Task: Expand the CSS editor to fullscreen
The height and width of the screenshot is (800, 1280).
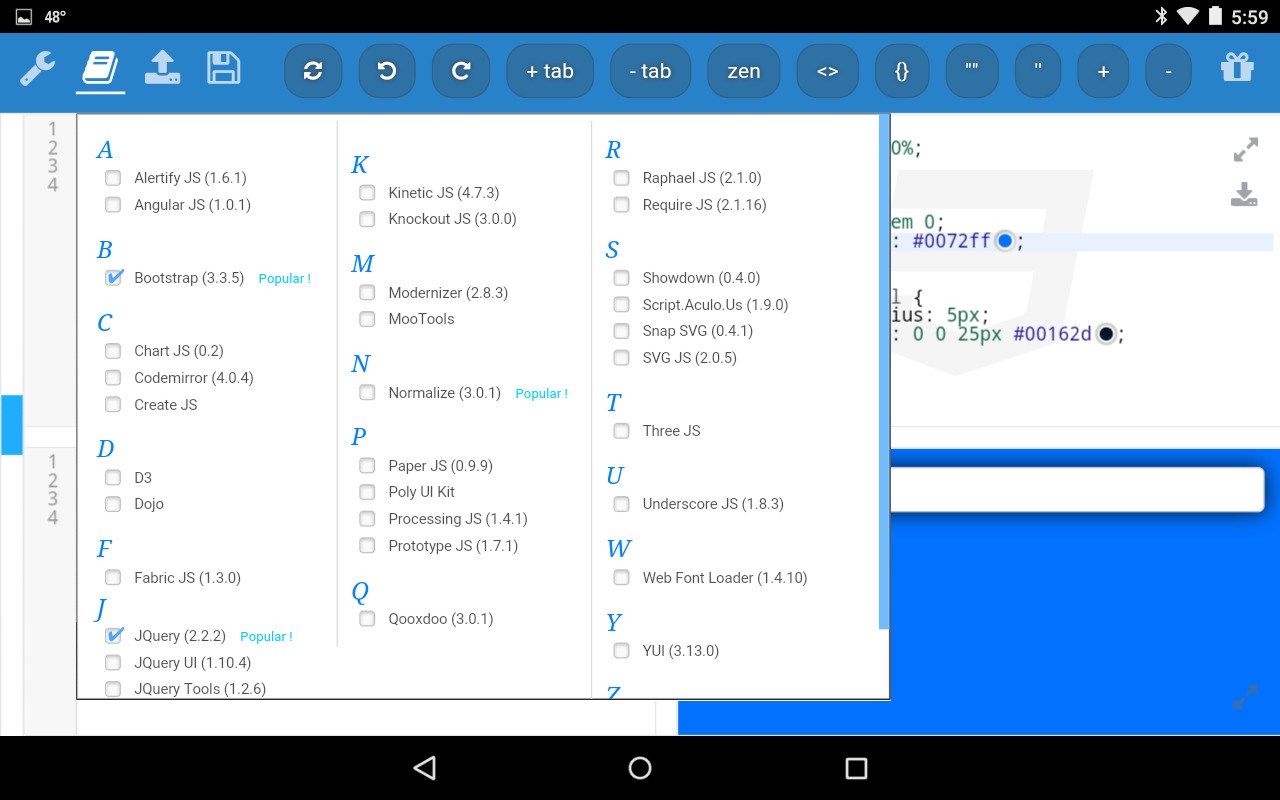Action: (x=1245, y=151)
